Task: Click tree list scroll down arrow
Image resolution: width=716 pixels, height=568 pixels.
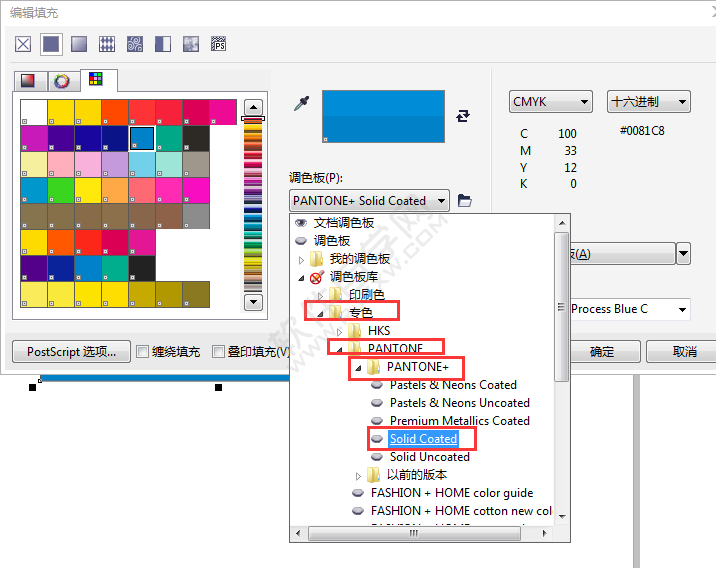Action: [x=562, y=516]
